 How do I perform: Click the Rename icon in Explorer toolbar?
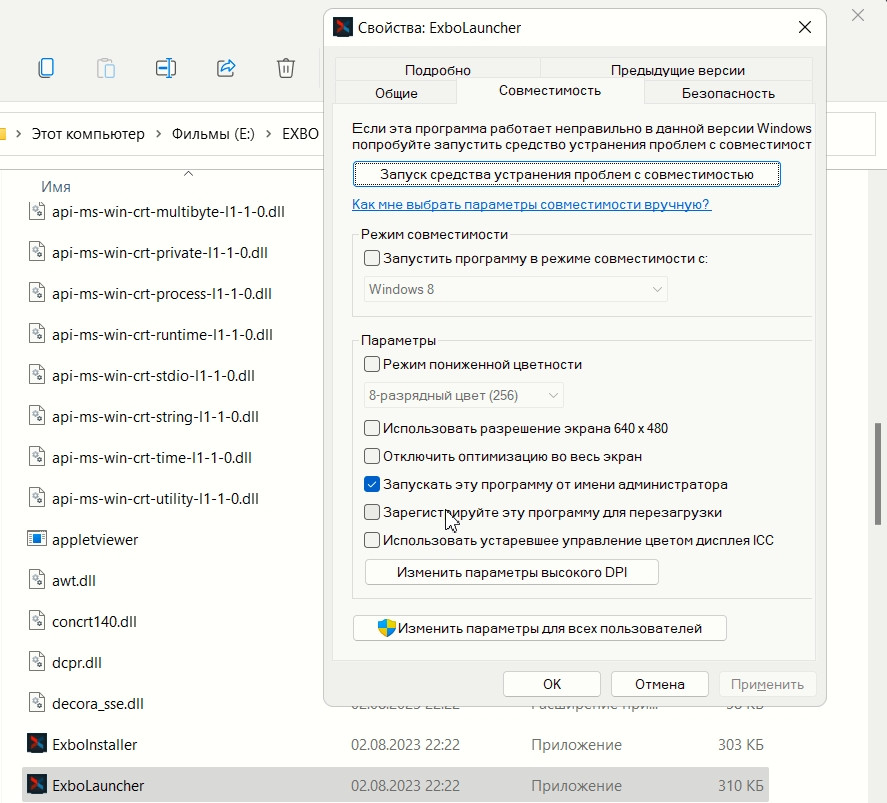point(166,68)
